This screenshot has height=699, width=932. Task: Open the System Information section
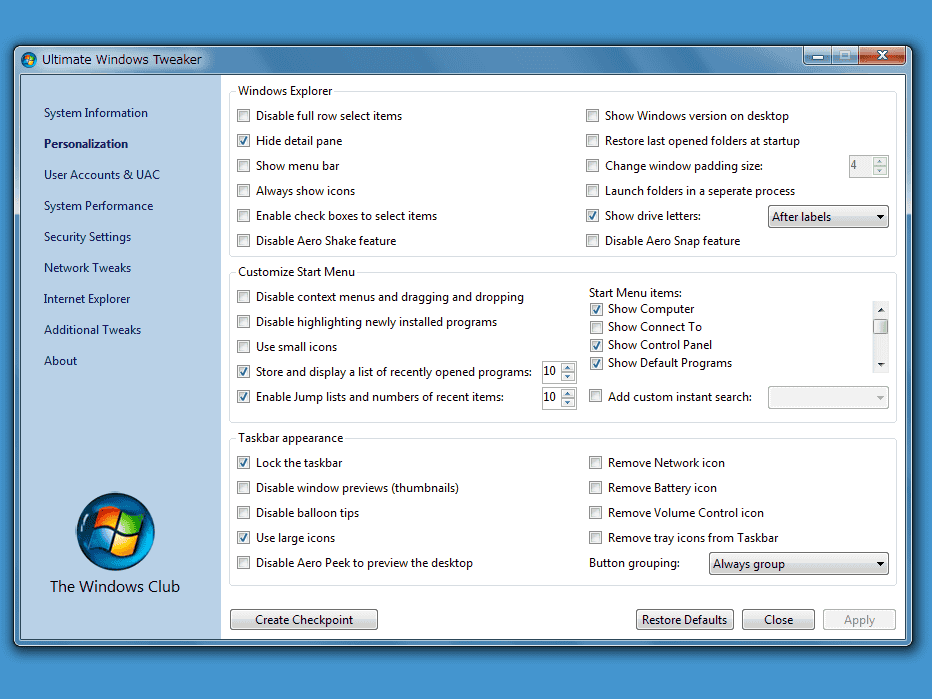(96, 113)
